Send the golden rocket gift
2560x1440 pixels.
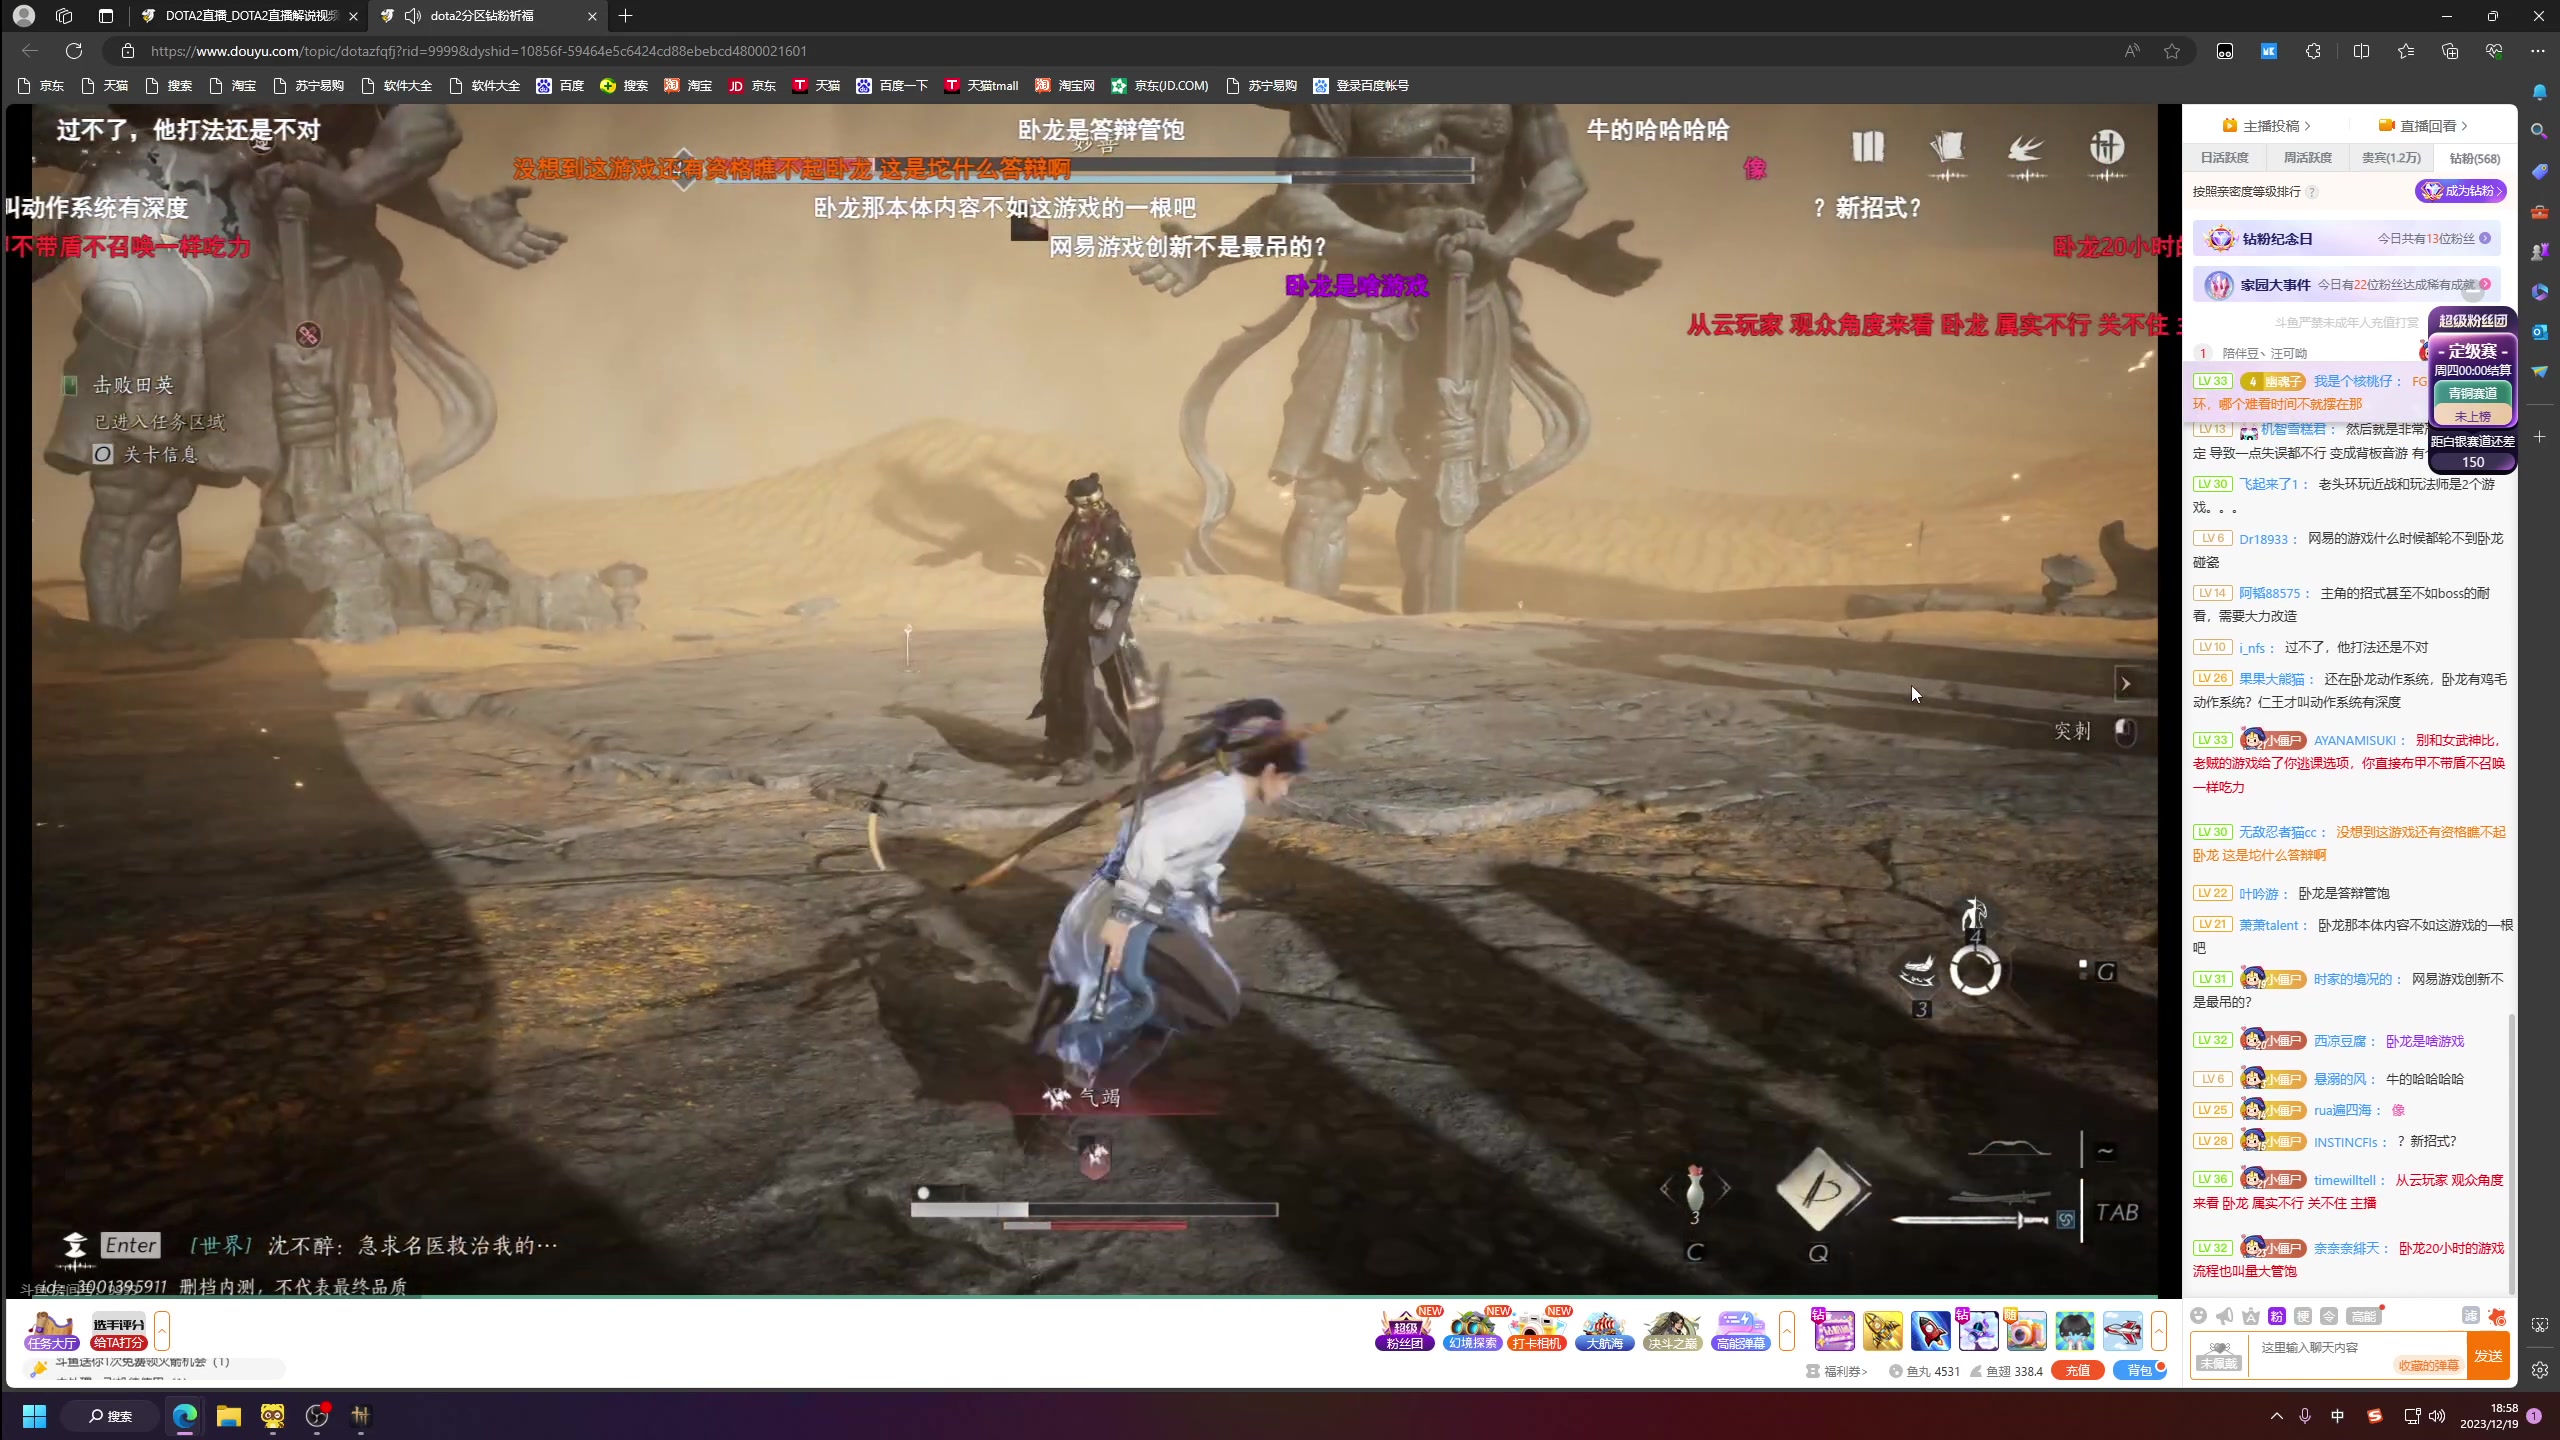coord(1882,1331)
